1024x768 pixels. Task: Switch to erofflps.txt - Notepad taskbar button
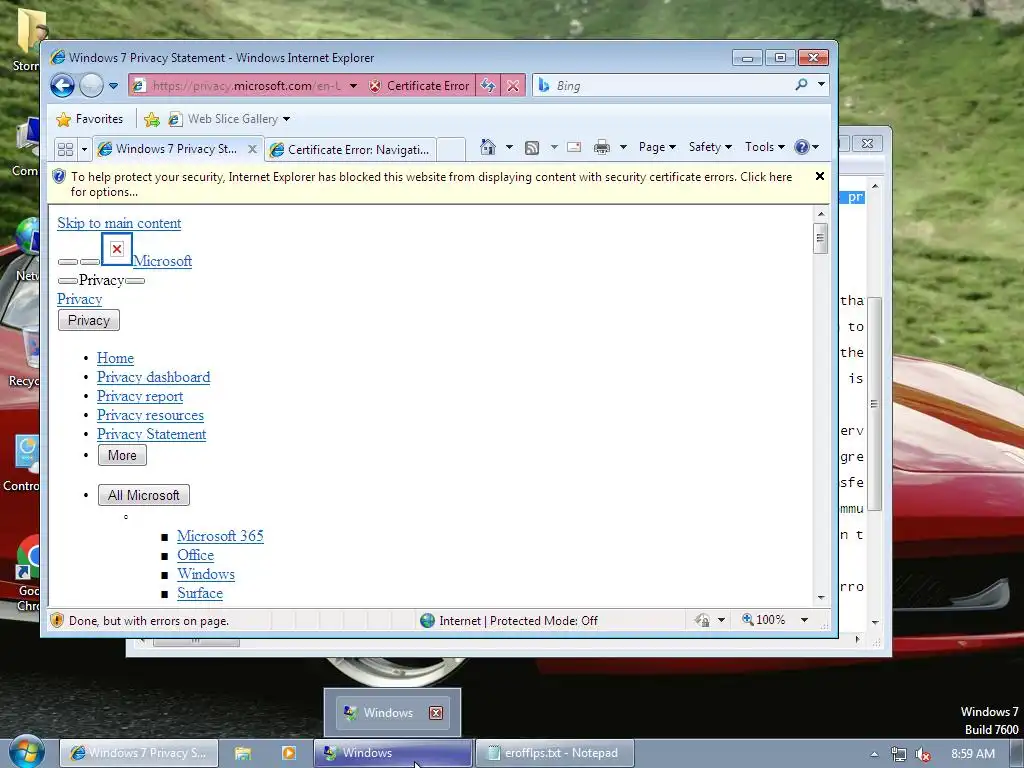pos(554,753)
